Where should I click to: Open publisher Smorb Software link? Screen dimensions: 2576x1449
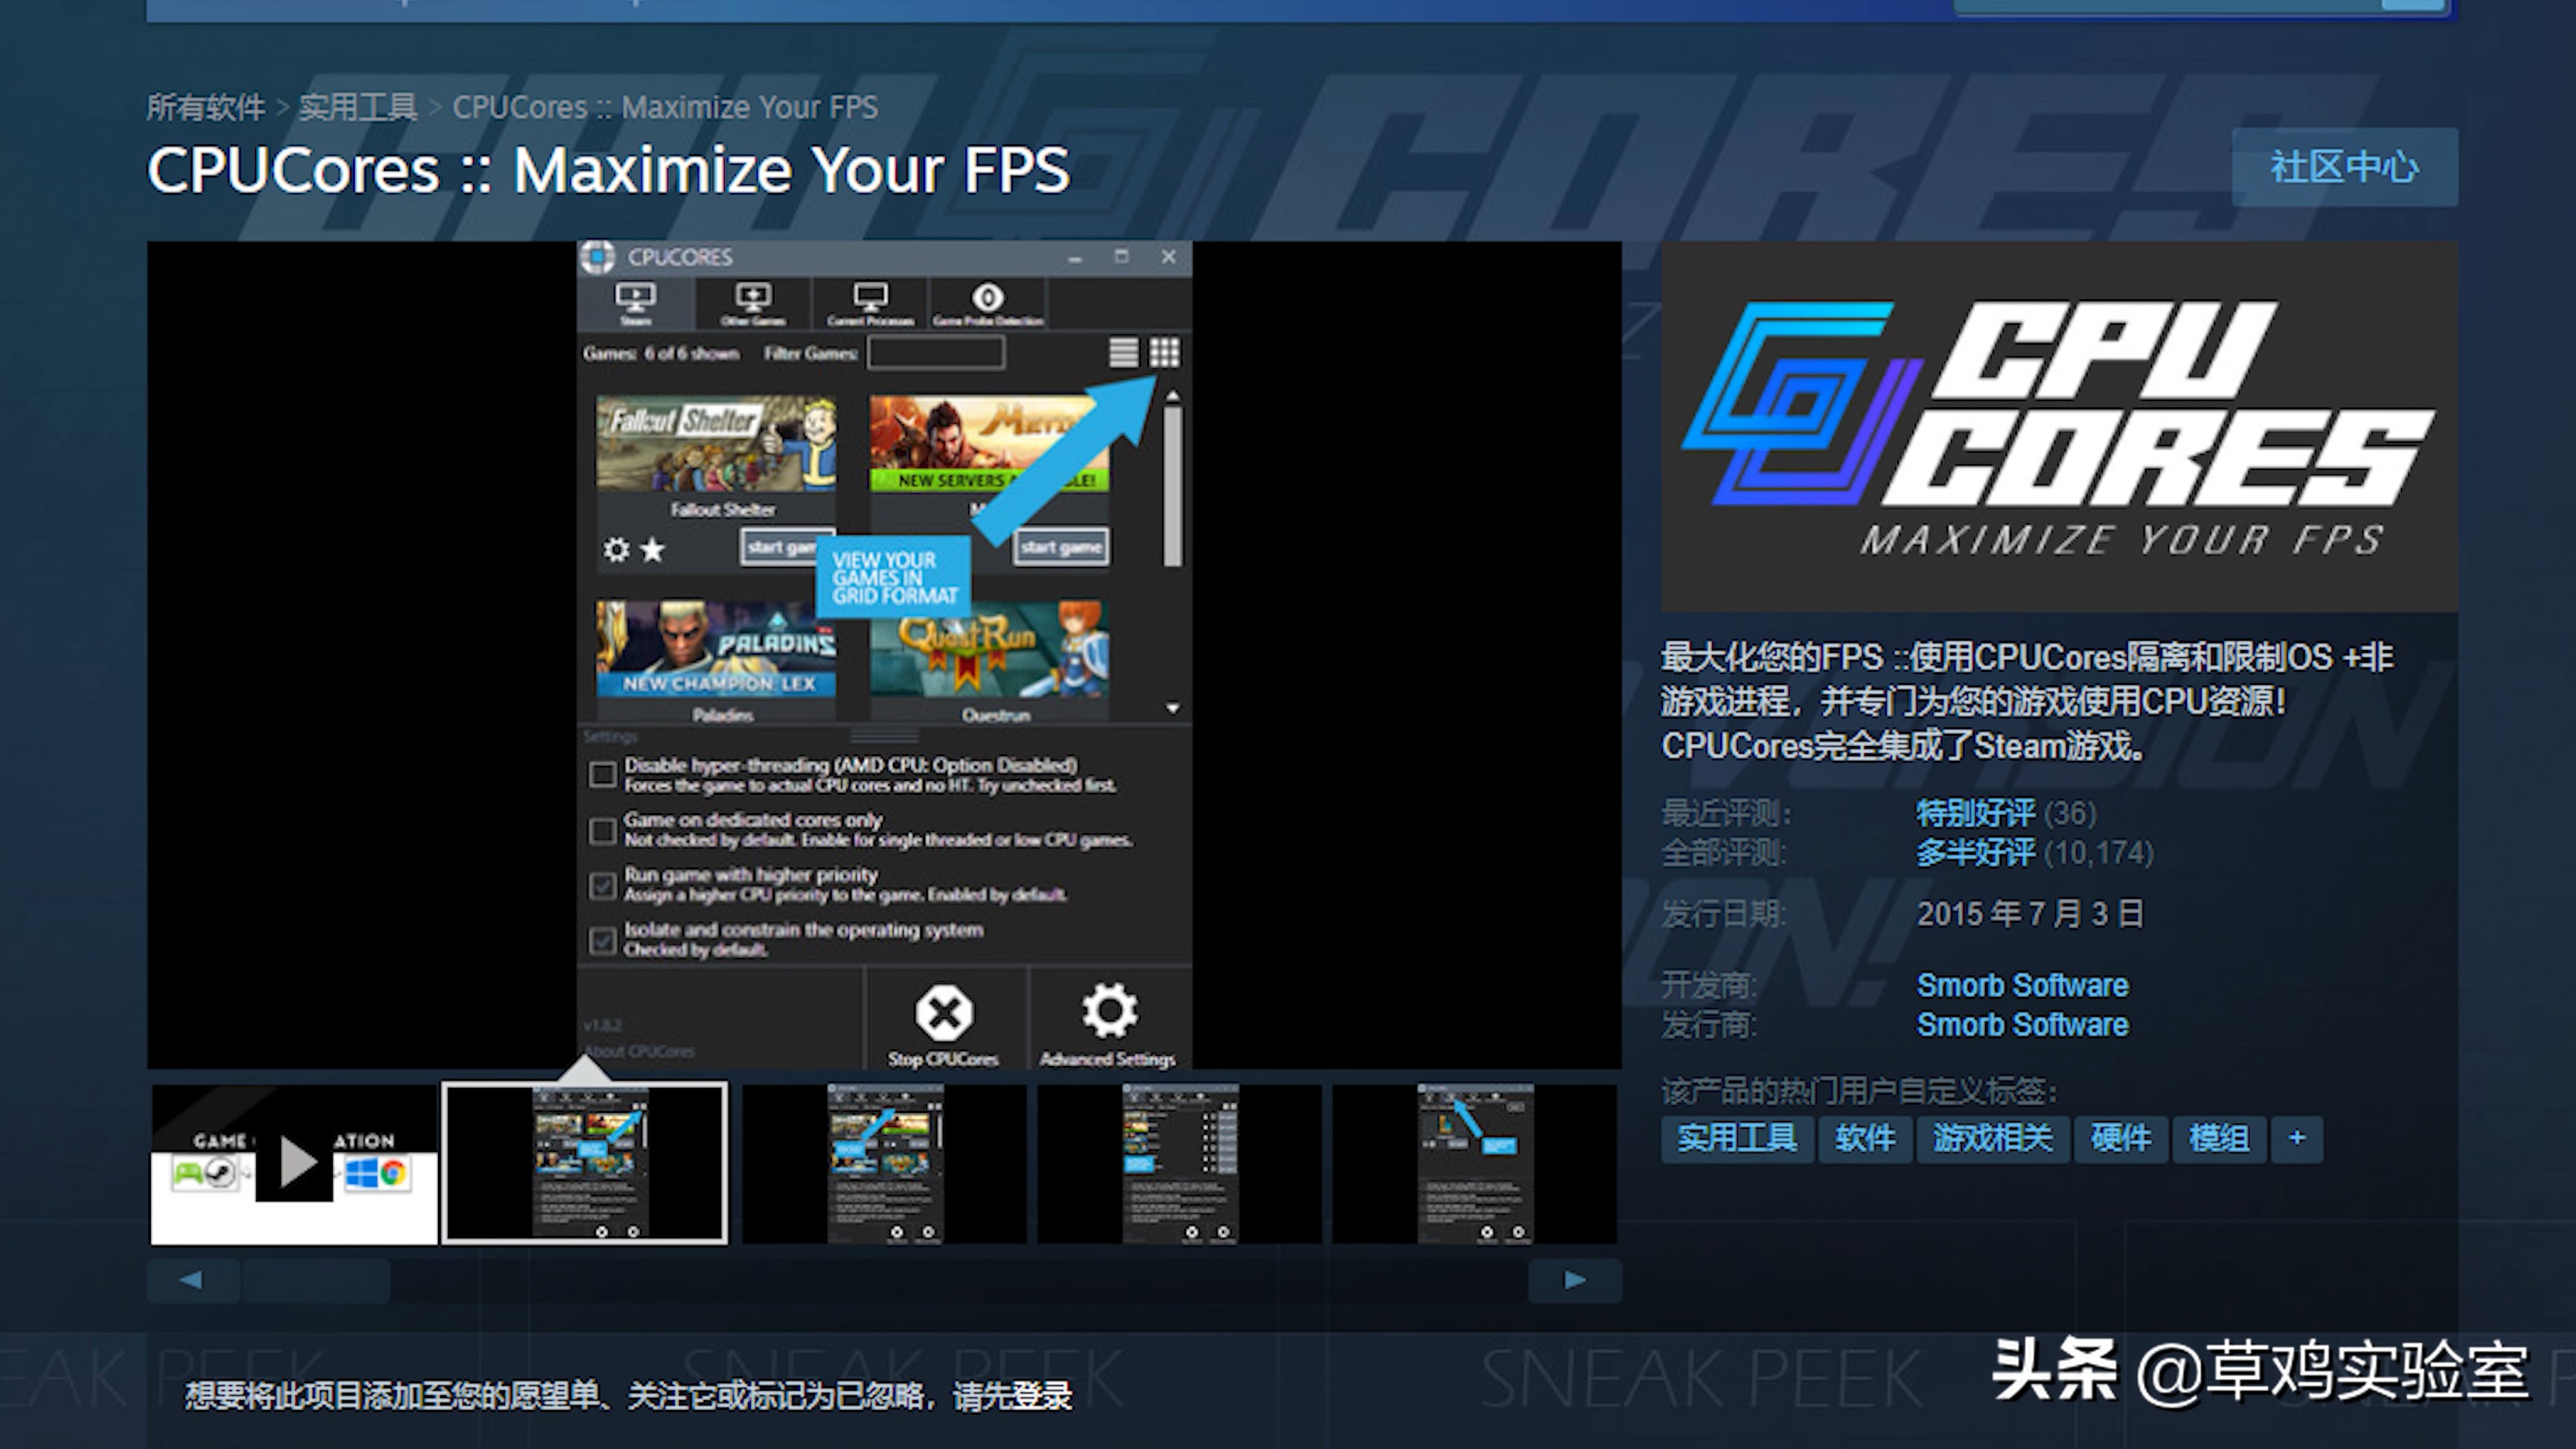2022,1025
